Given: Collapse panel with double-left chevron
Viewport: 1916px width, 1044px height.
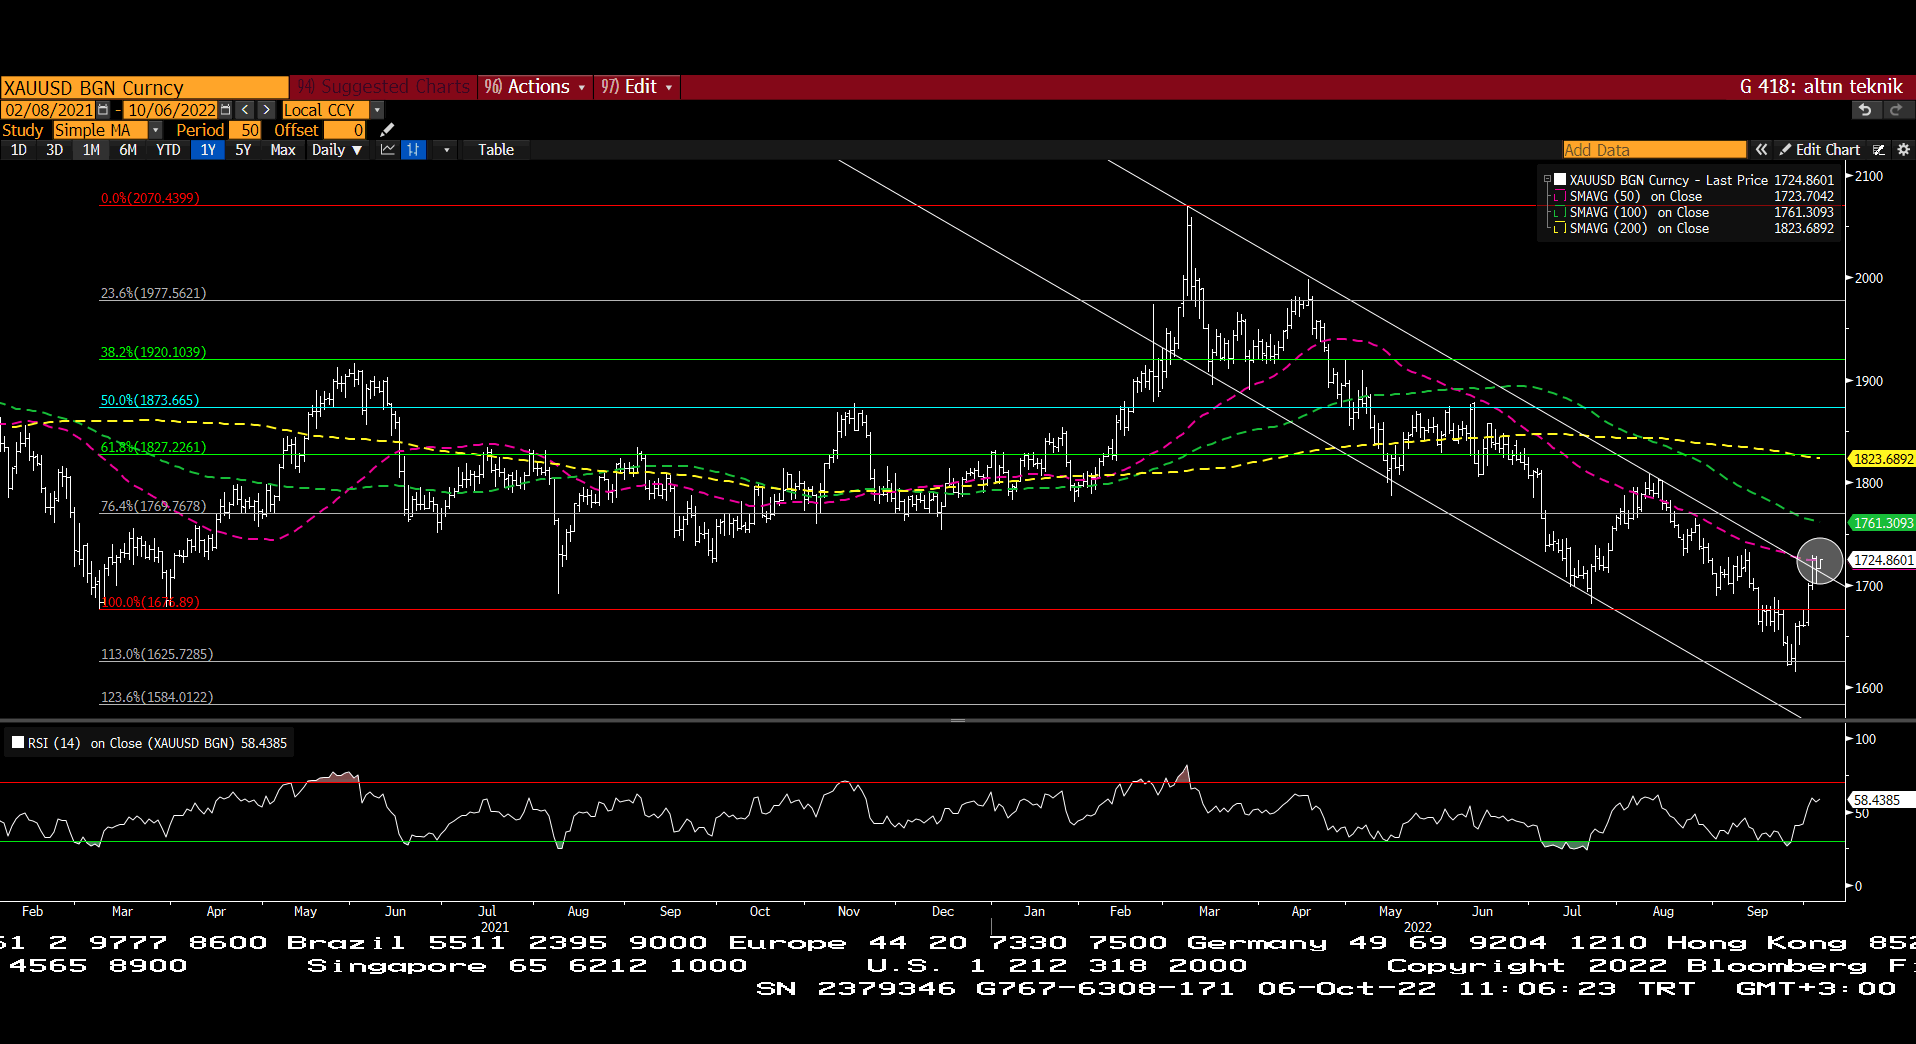Looking at the screenshot, I should point(1761,150).
